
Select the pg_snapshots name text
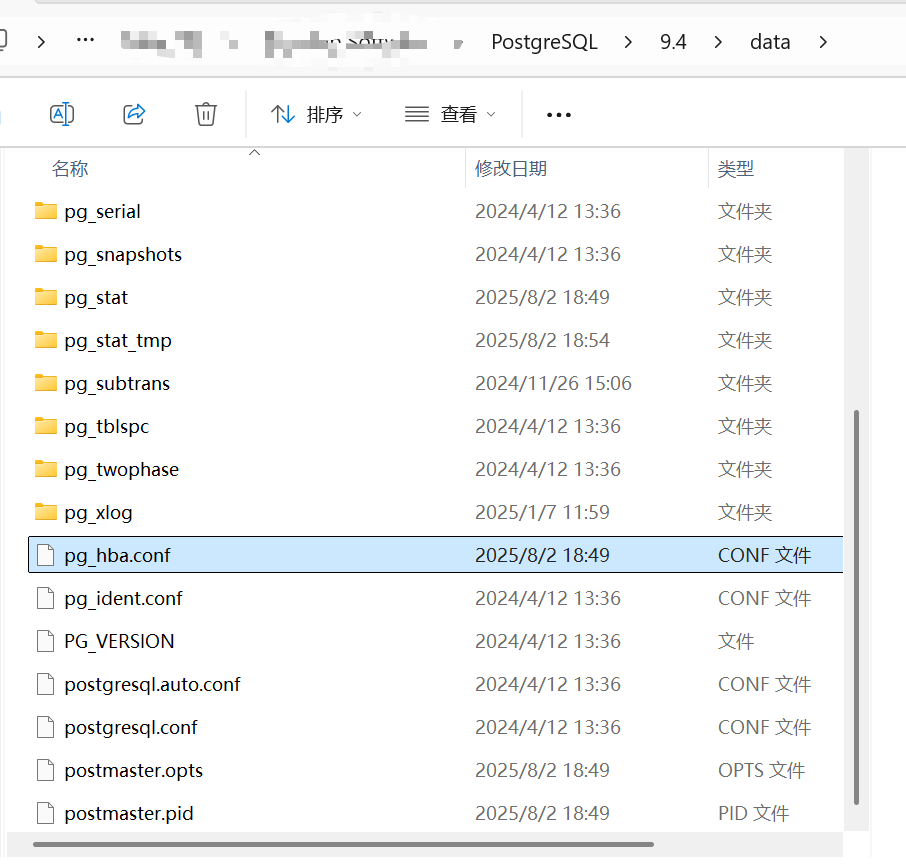pos(123,255)
